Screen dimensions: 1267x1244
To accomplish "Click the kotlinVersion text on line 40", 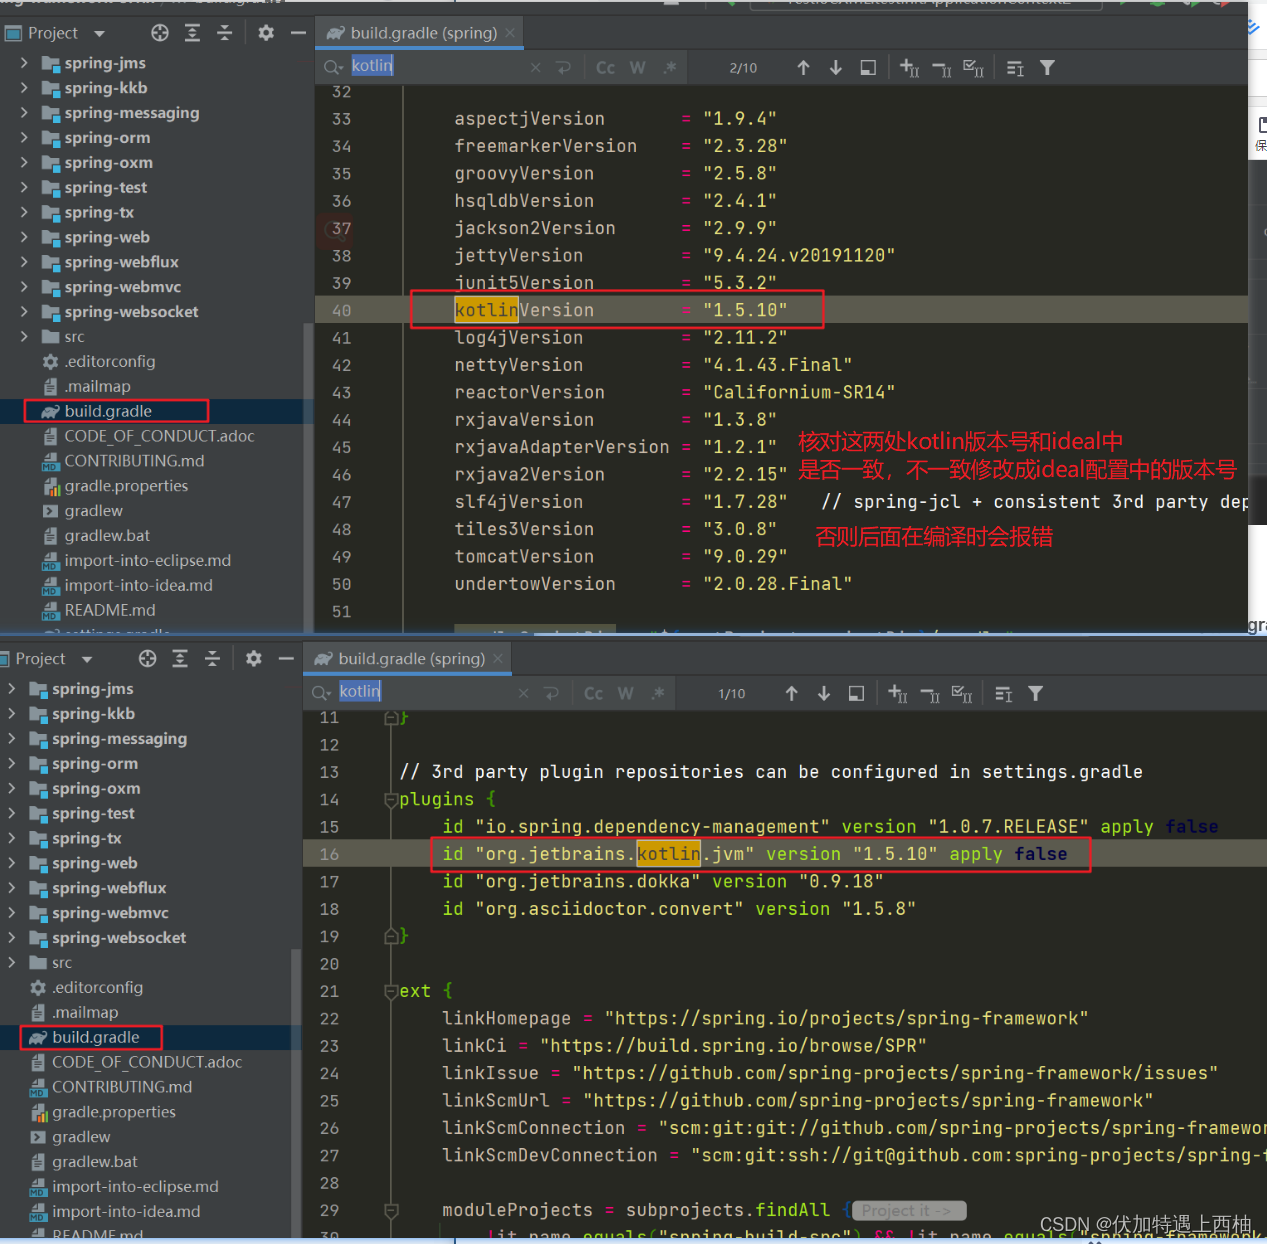I will [524, 310].
